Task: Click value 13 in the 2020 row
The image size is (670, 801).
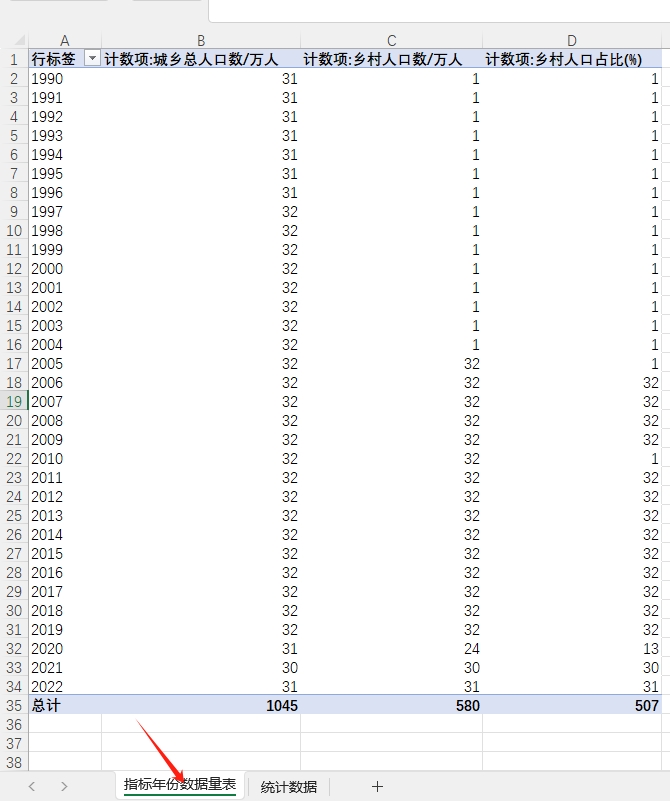Action: tap(572, 649)
